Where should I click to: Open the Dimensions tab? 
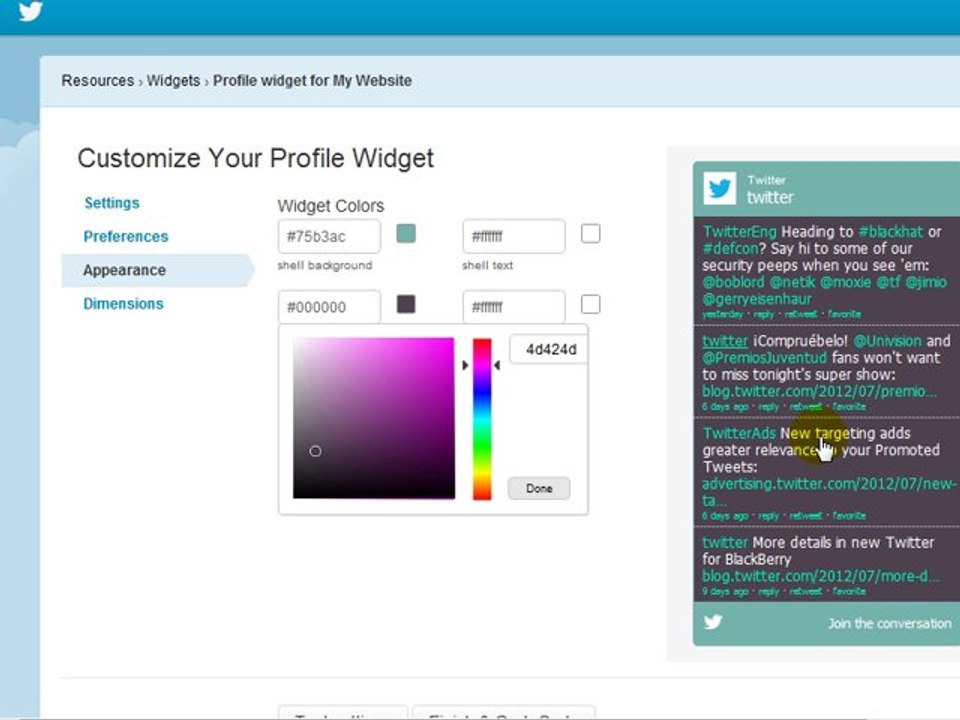point(123,304)
